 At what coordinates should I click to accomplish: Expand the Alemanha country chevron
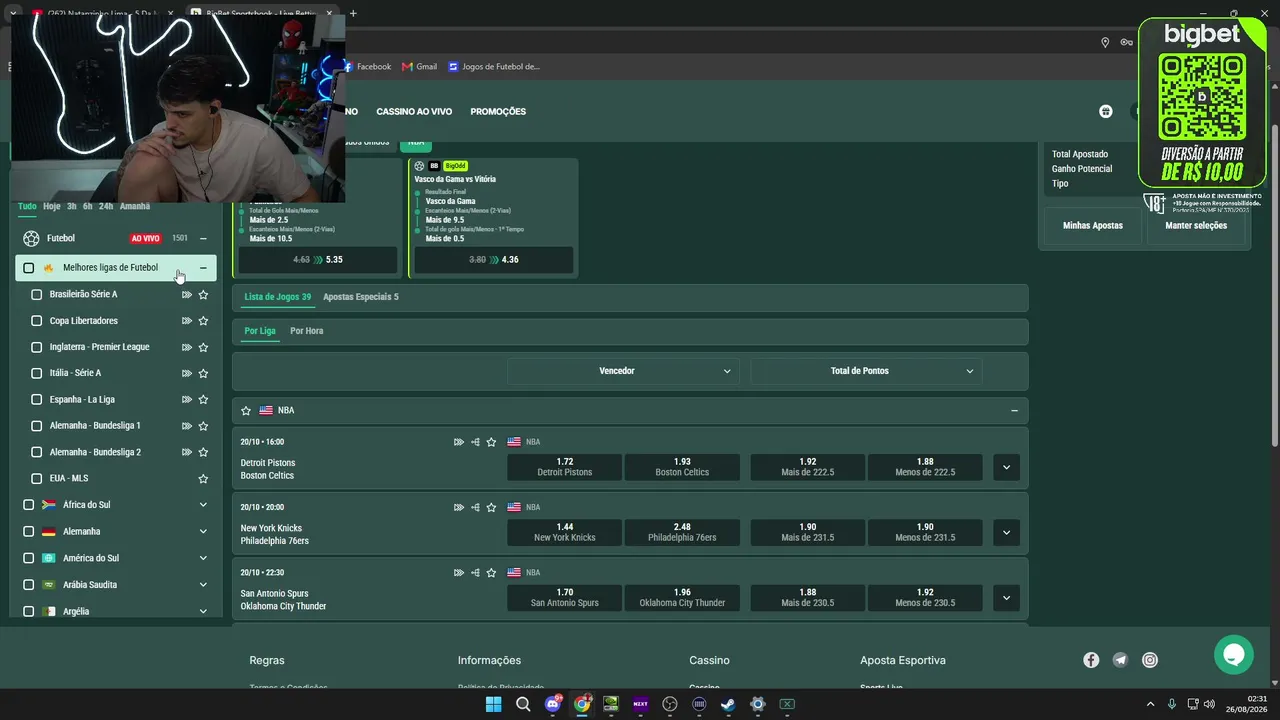click(203, 532)
